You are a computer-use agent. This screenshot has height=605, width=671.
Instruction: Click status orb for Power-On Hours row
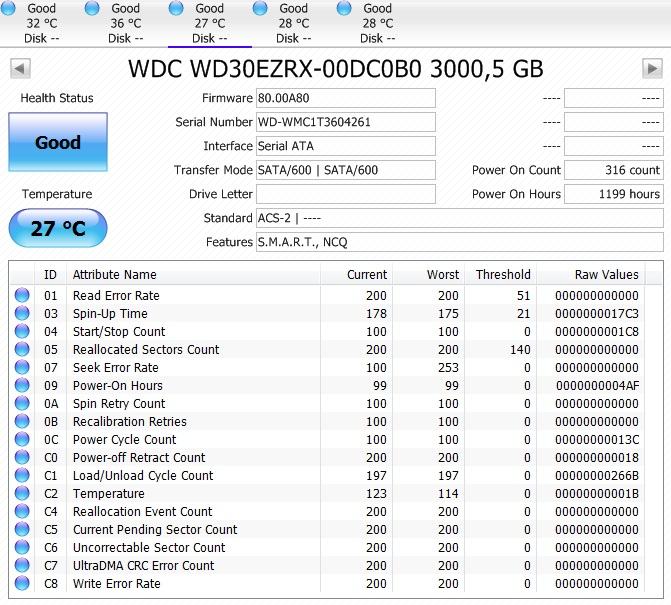click(x=22, y=385)
